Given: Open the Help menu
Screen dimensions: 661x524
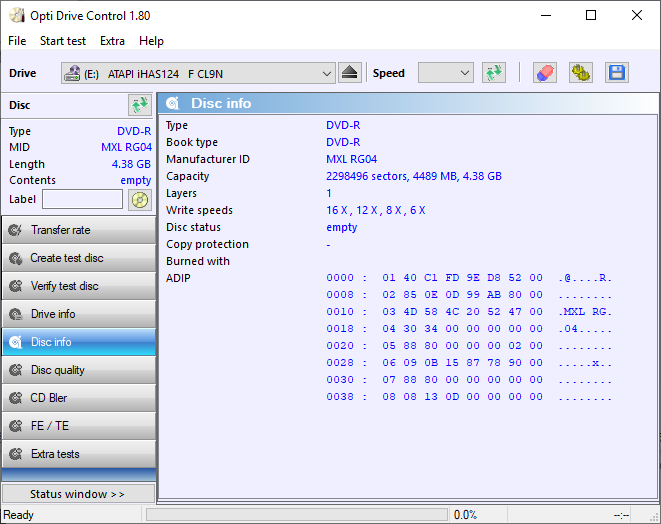Looking at the screenshot, I should pyautogui.click(x=151, y=41).
